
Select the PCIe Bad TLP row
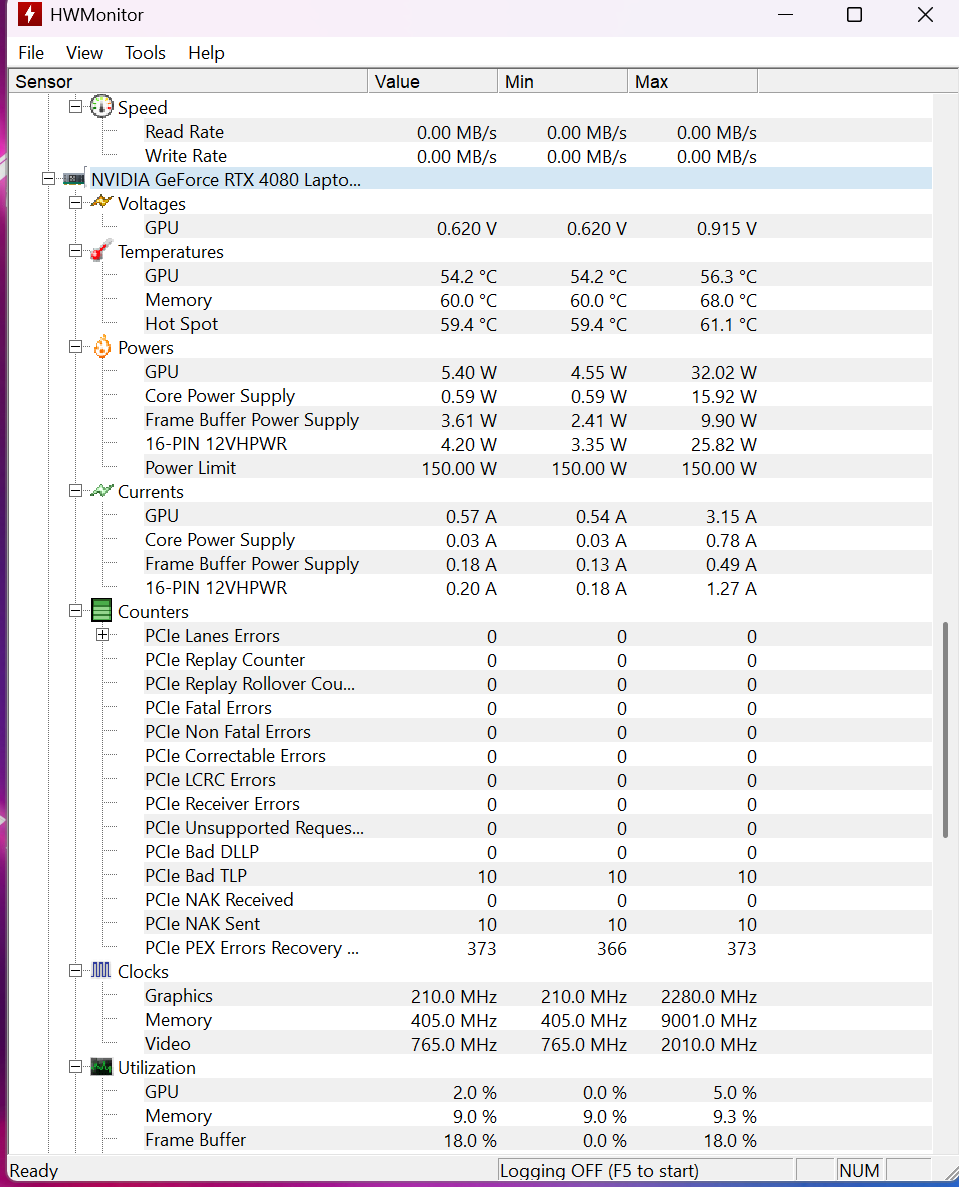(196, 876)
